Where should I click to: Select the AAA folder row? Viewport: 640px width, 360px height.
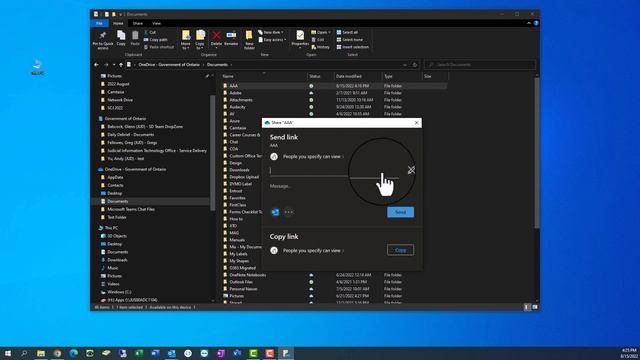click(x=335, y=86)
